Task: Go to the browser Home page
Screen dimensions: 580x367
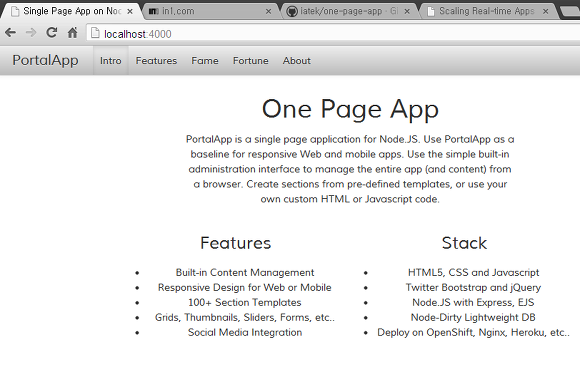Action: (72, 33)
